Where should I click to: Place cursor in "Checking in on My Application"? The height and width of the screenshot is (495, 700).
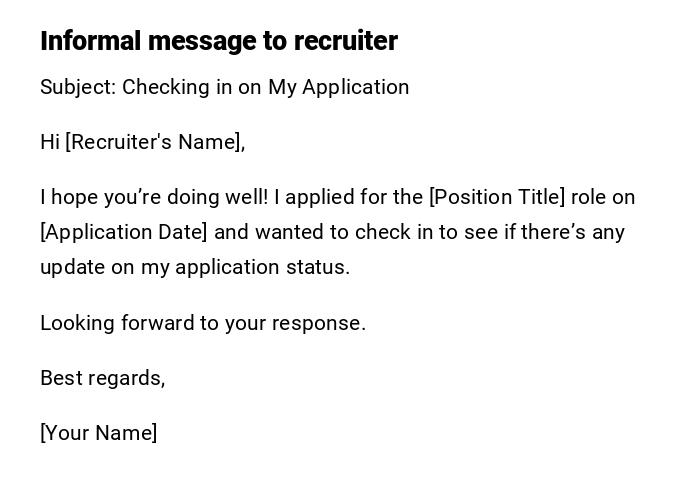pyautogui.click(x=265, y=87)
